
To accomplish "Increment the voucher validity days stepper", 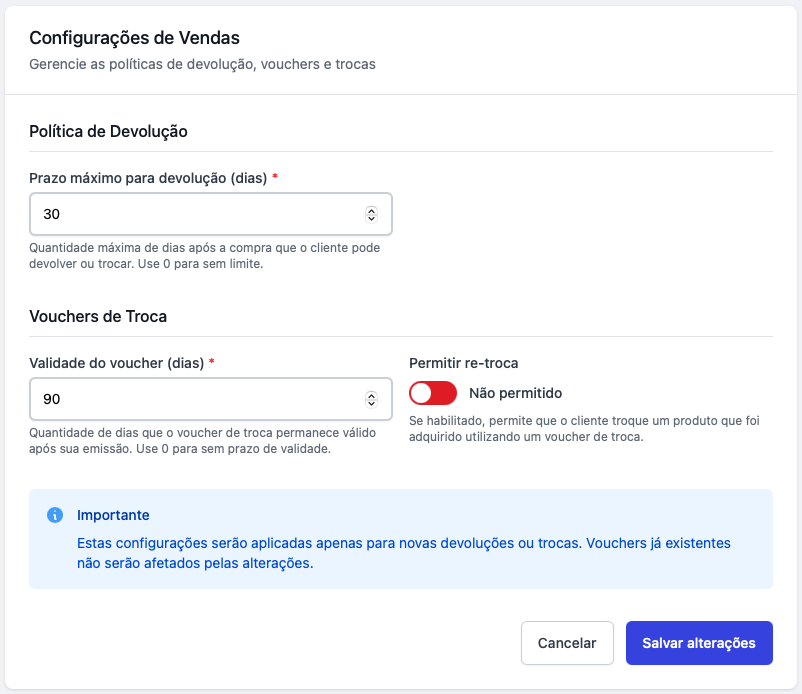I will (x=371, y=395).
